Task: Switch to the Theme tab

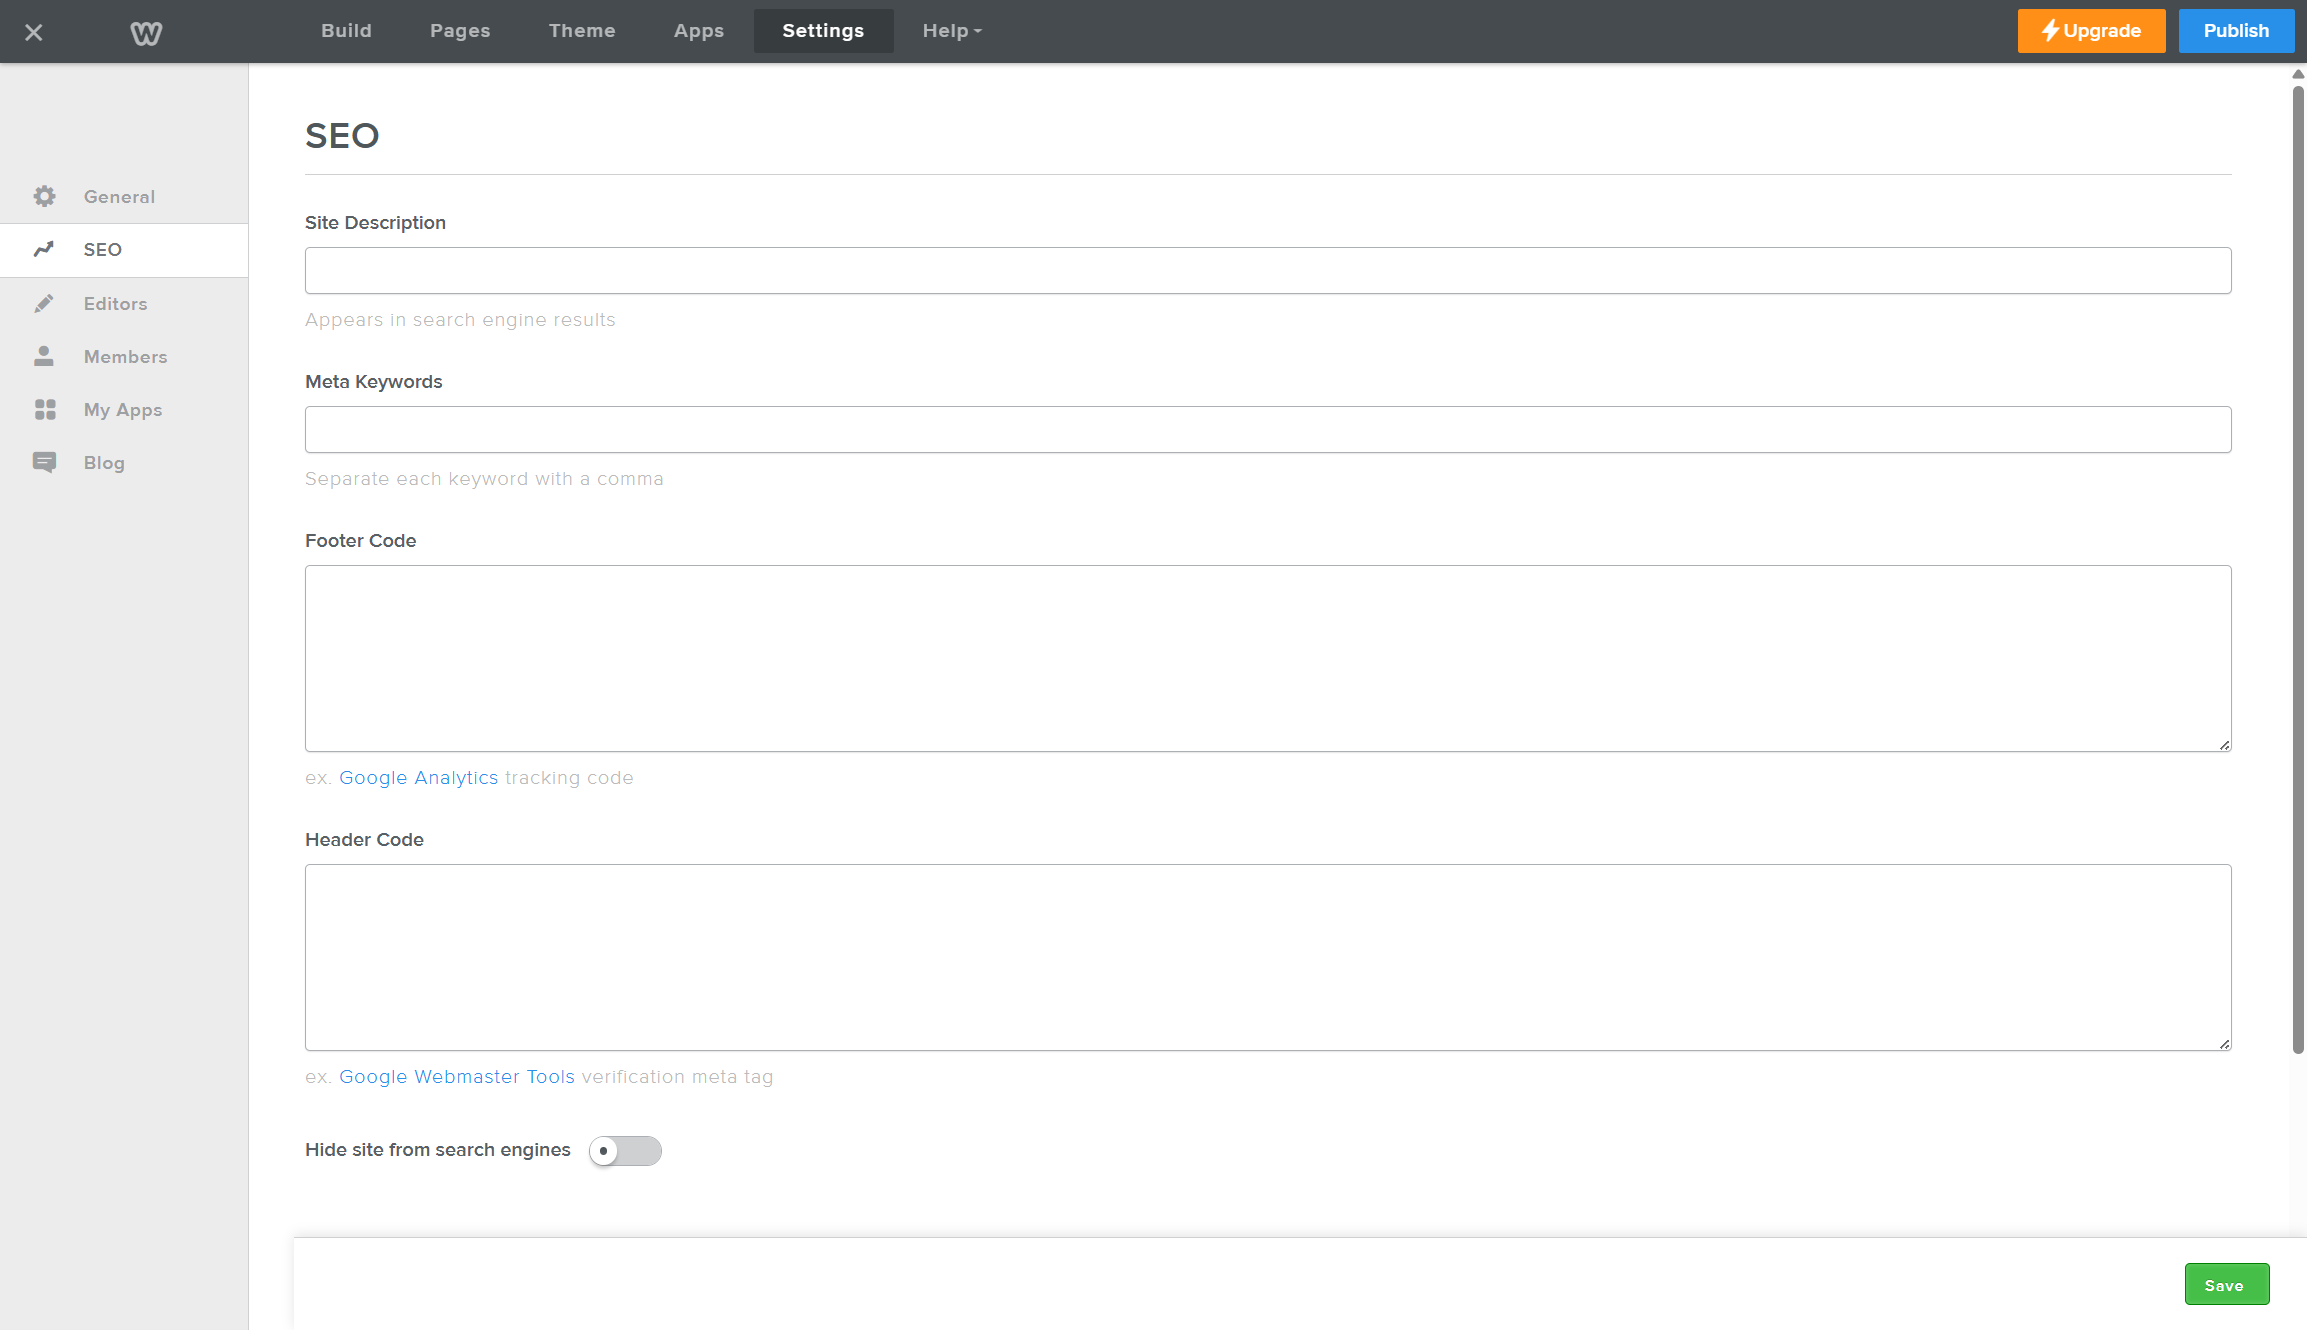Action: click(582, 31)
